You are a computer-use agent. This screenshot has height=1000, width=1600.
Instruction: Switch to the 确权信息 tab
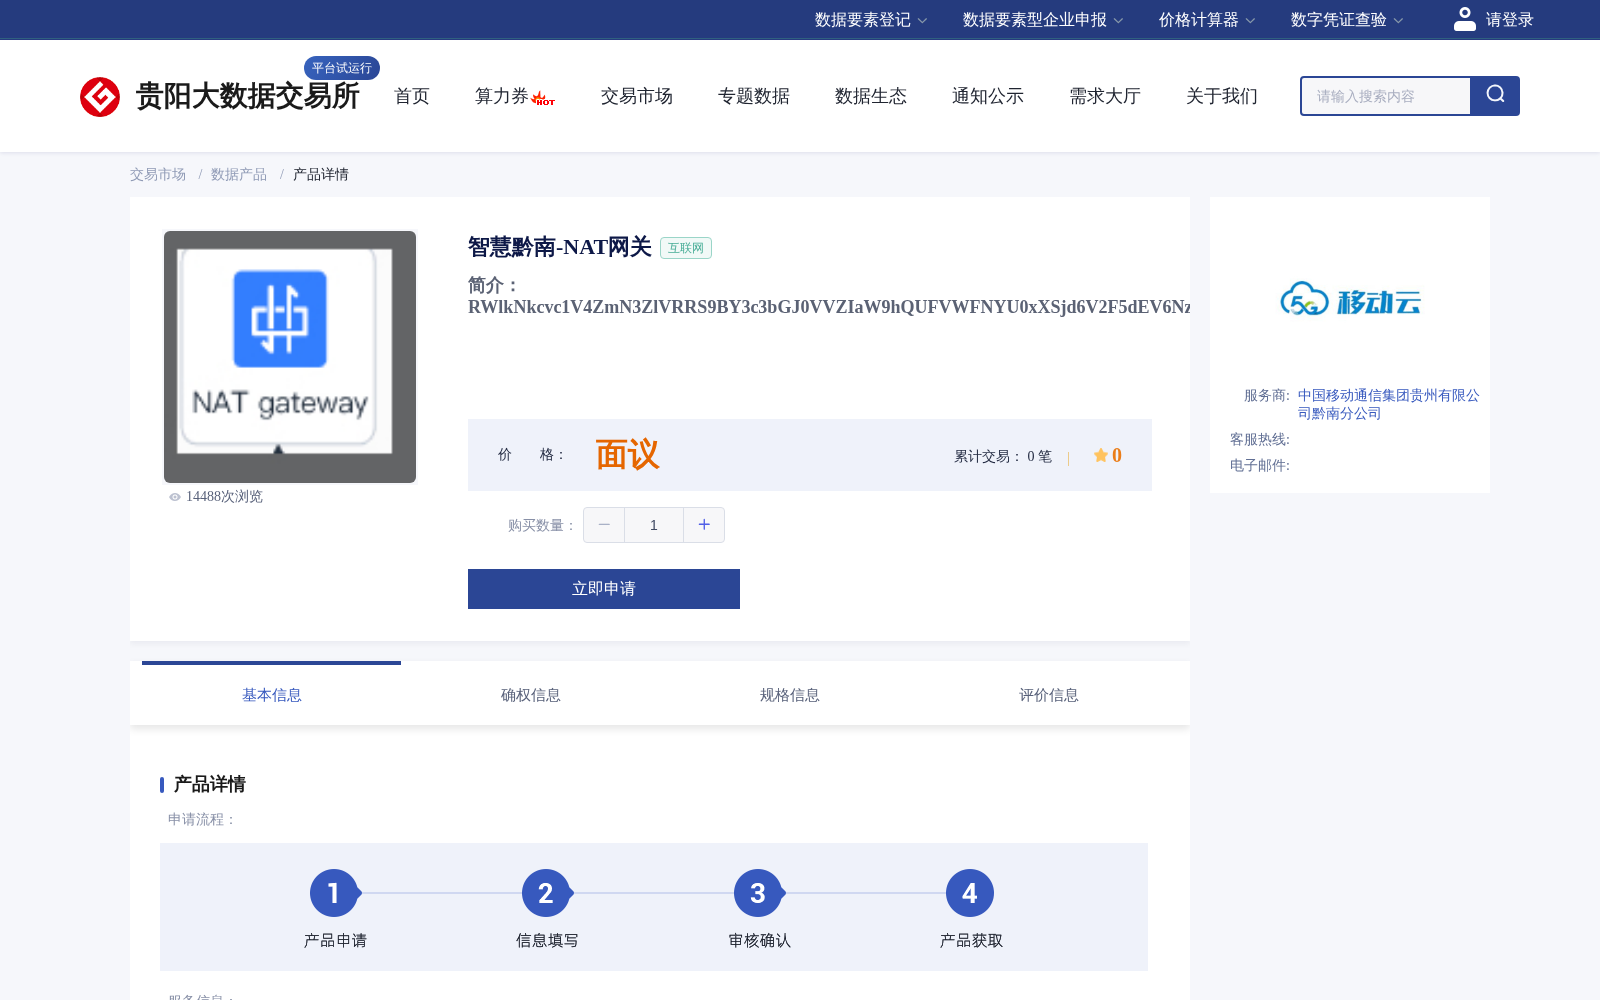click(x=531, y=694)
